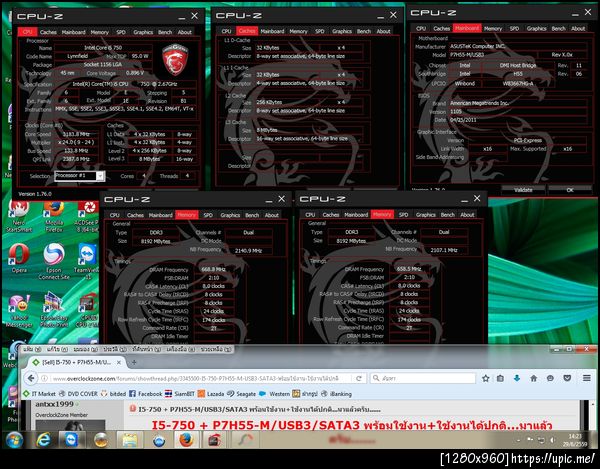
Task: Focus the Firefox search box
Action: click(423, 378)
